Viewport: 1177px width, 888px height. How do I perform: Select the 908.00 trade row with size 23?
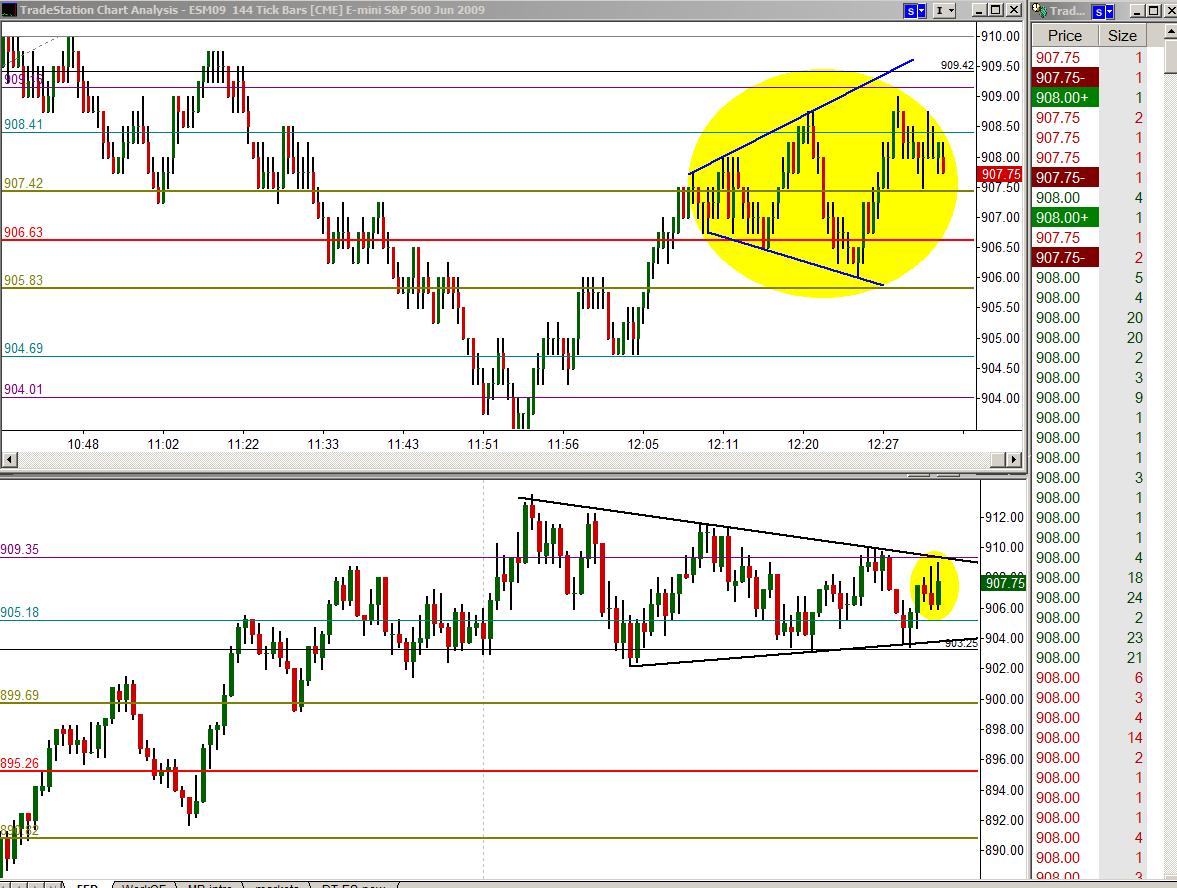click(x=1089, y=638)
